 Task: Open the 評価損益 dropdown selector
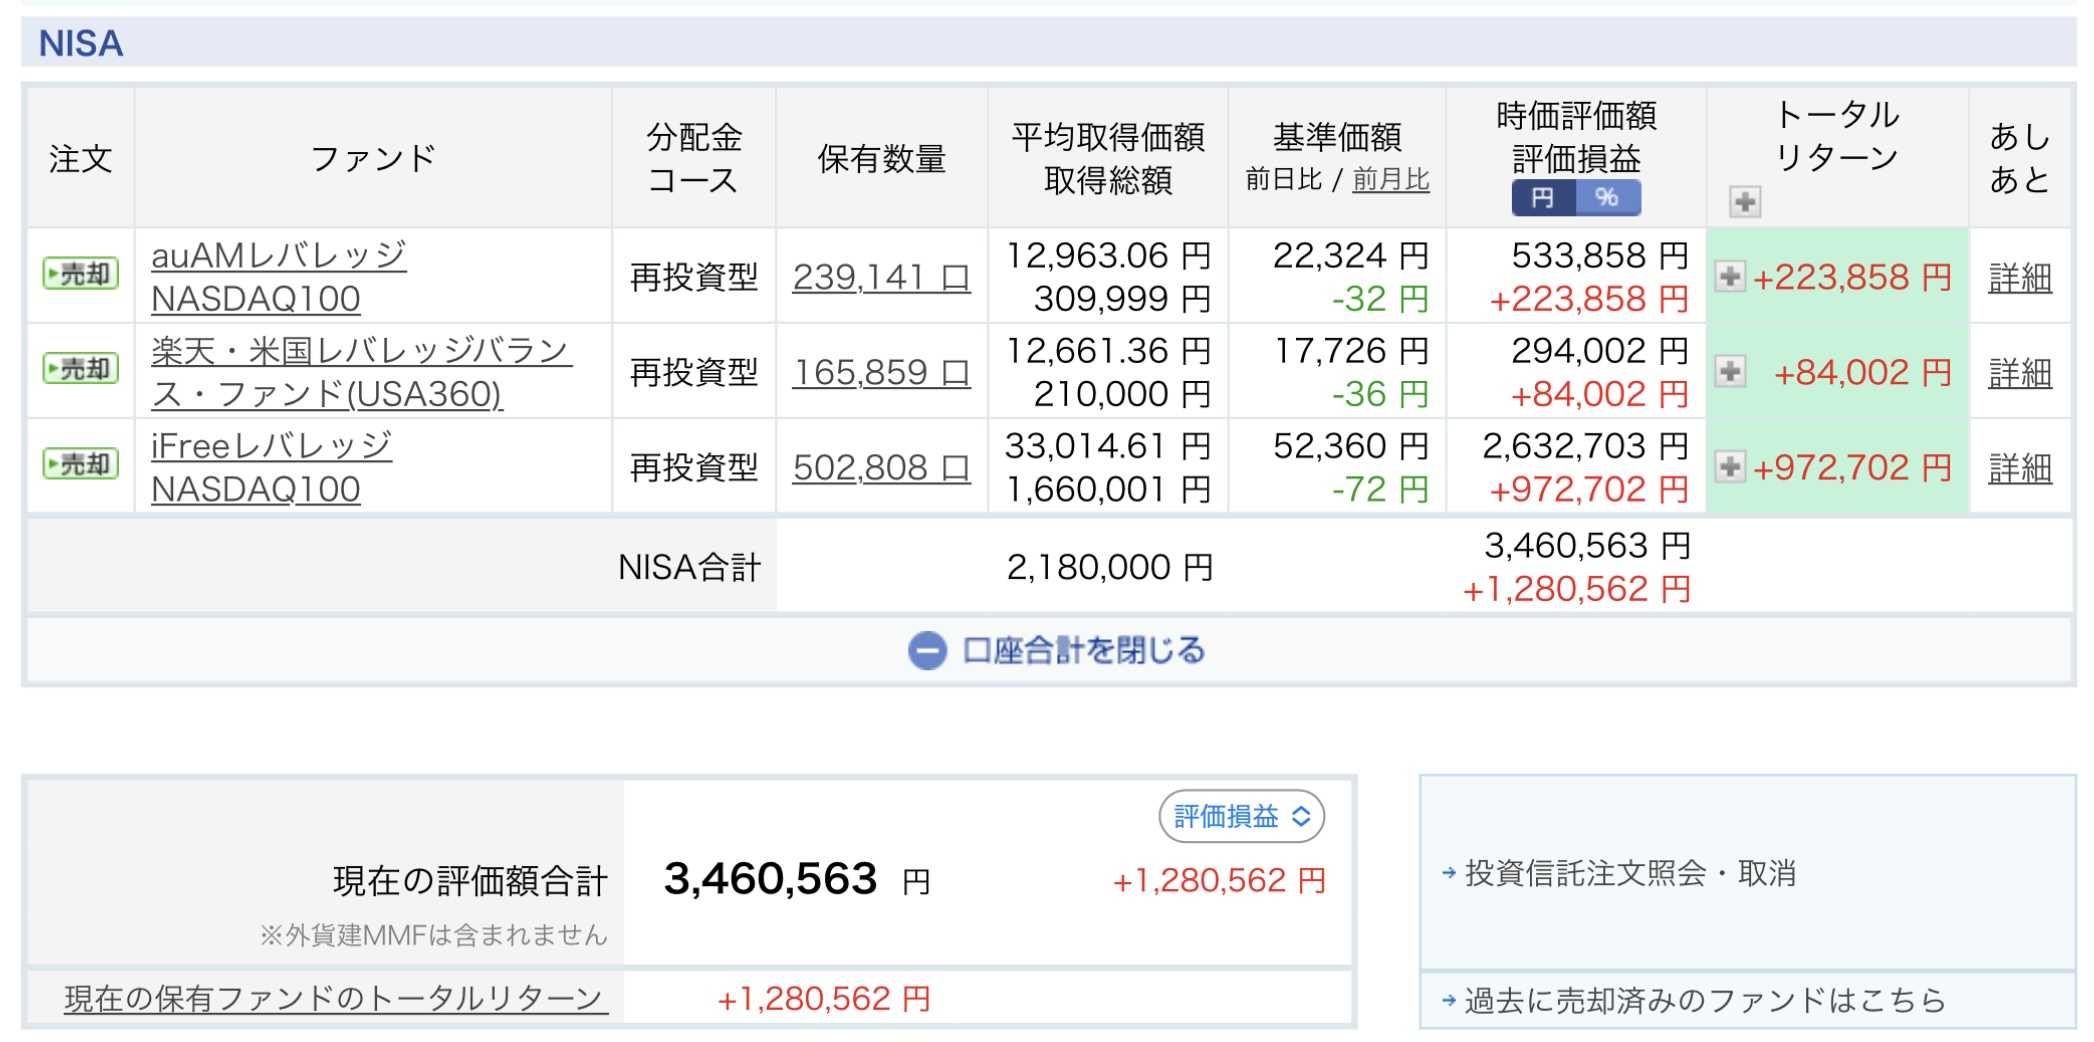click(x=1241, y=817)
